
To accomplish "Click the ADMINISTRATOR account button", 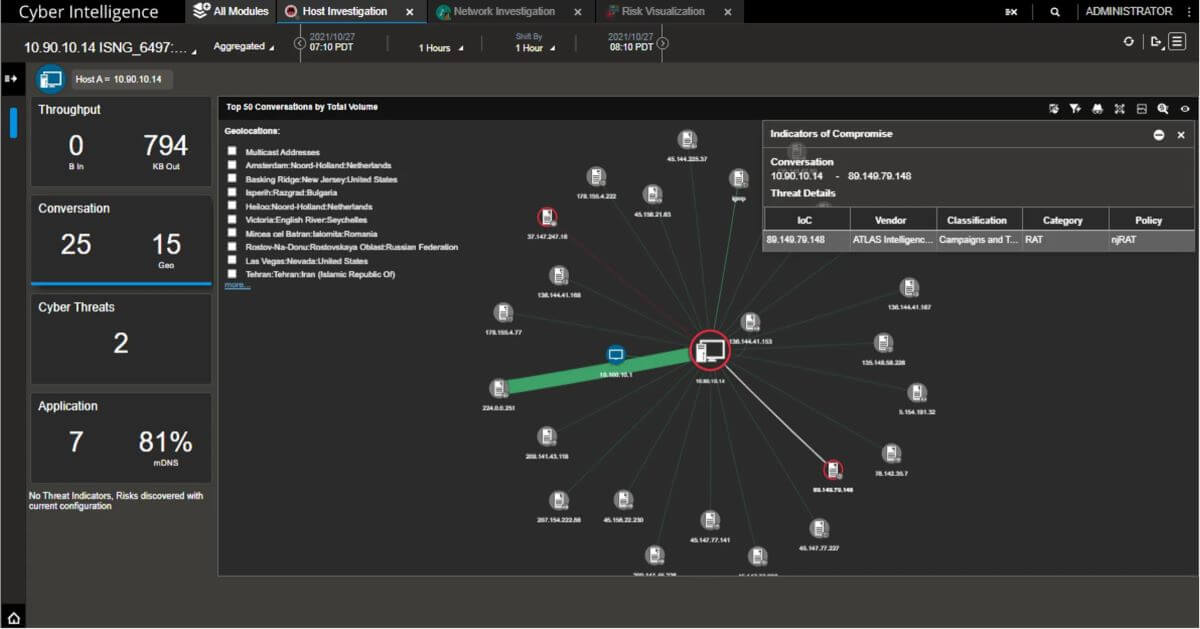I will click(1128, 11).
